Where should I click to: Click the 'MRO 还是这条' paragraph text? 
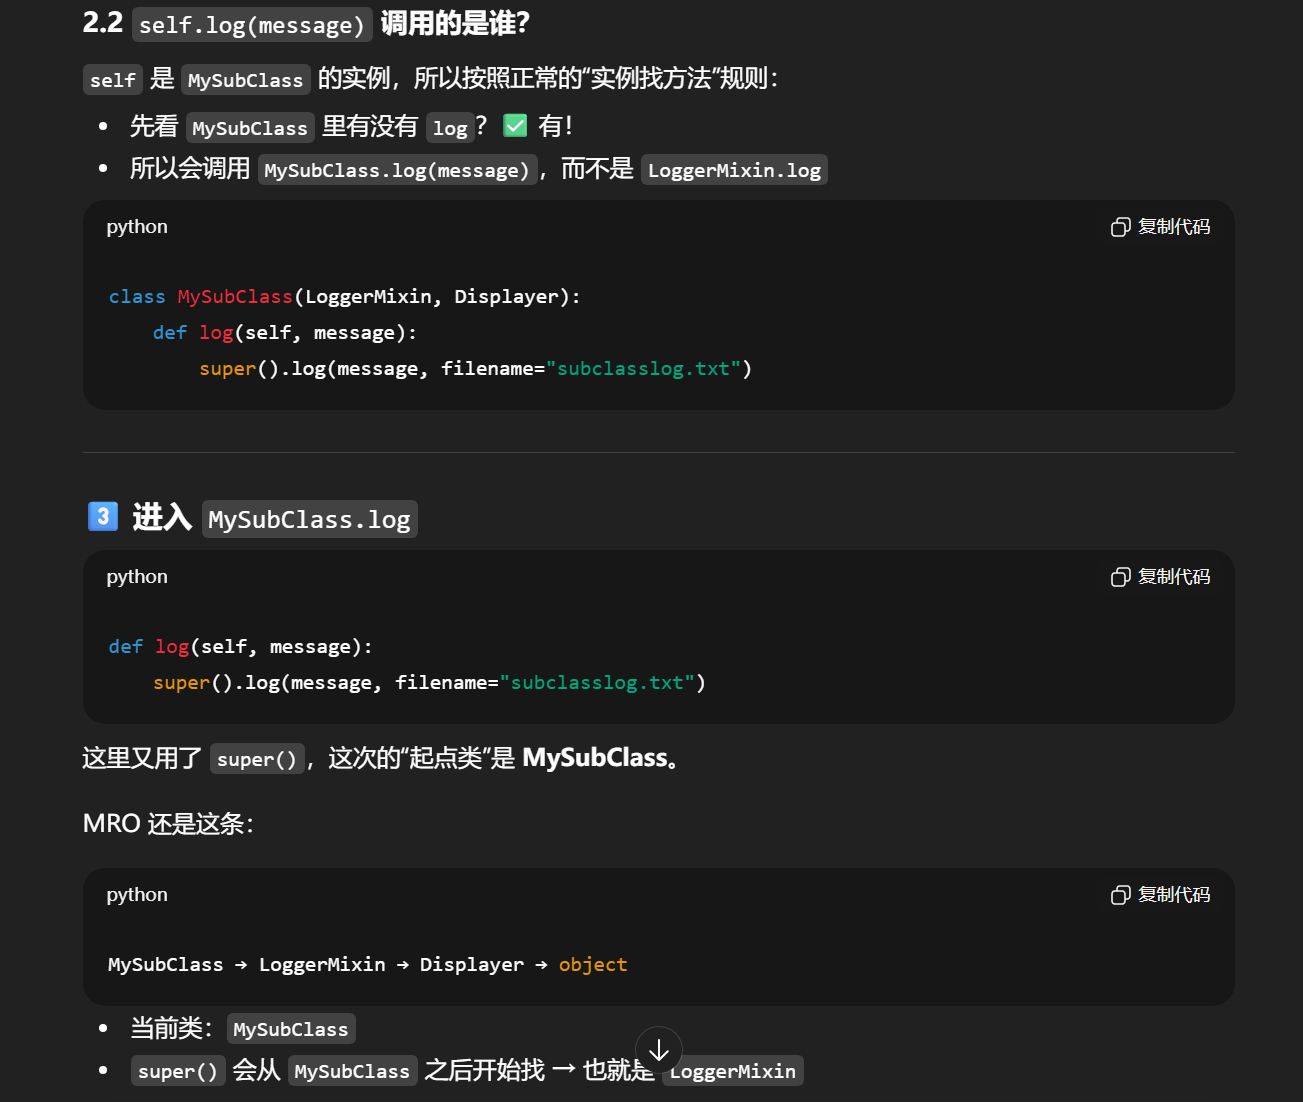click(168, 824)
